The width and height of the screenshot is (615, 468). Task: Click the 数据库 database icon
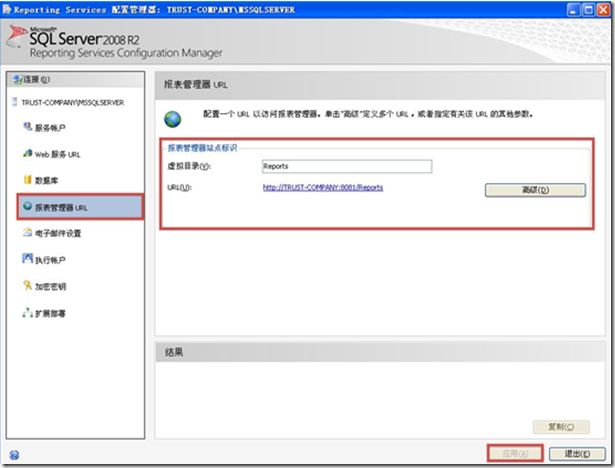pyautogui.click(x=27, y=180)
